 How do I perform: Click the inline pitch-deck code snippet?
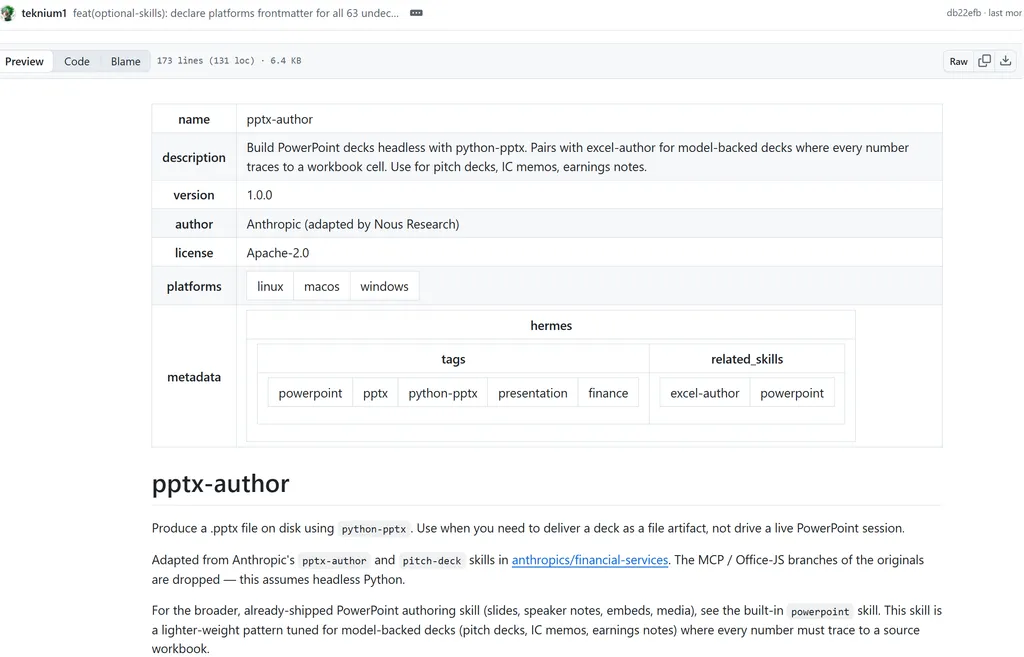point(432,560)
